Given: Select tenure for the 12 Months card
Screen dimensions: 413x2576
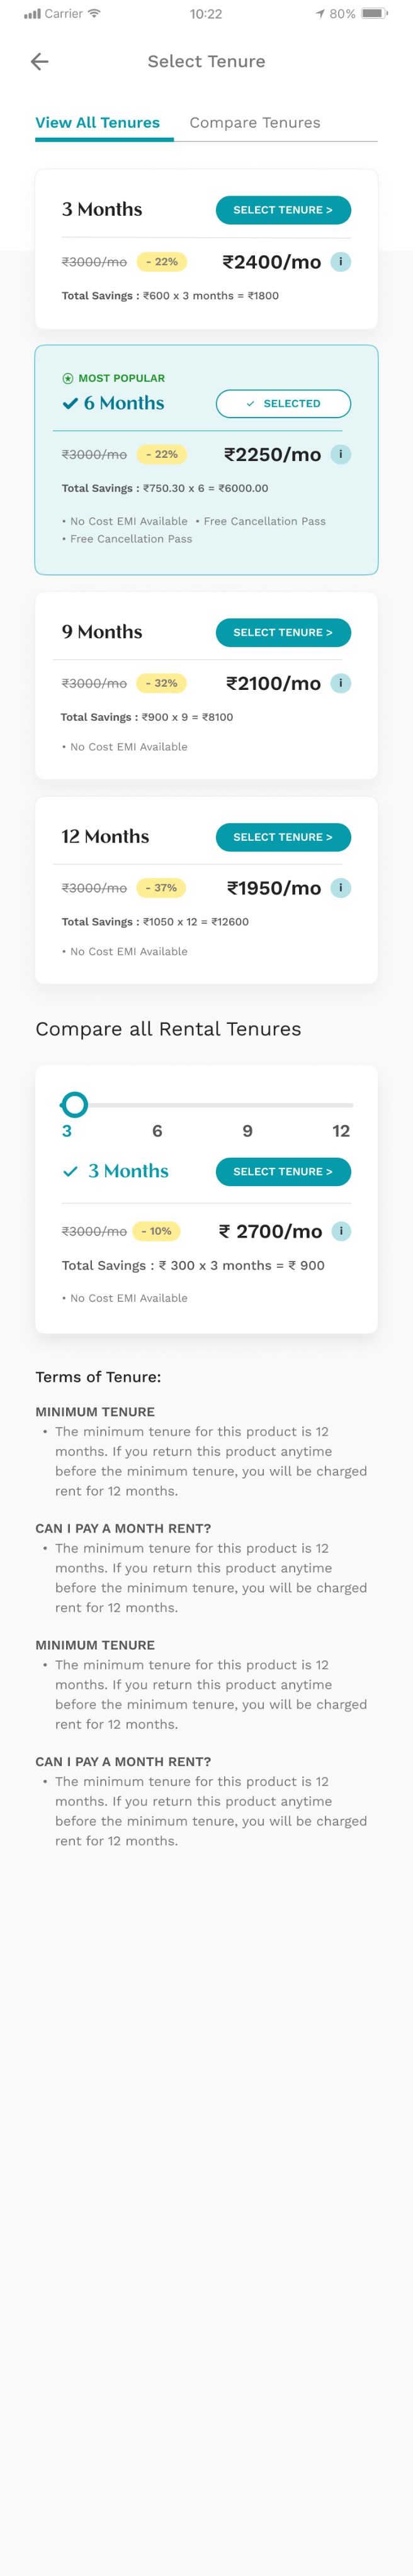Looking at the screenshot, I should (x=283, y=837).
